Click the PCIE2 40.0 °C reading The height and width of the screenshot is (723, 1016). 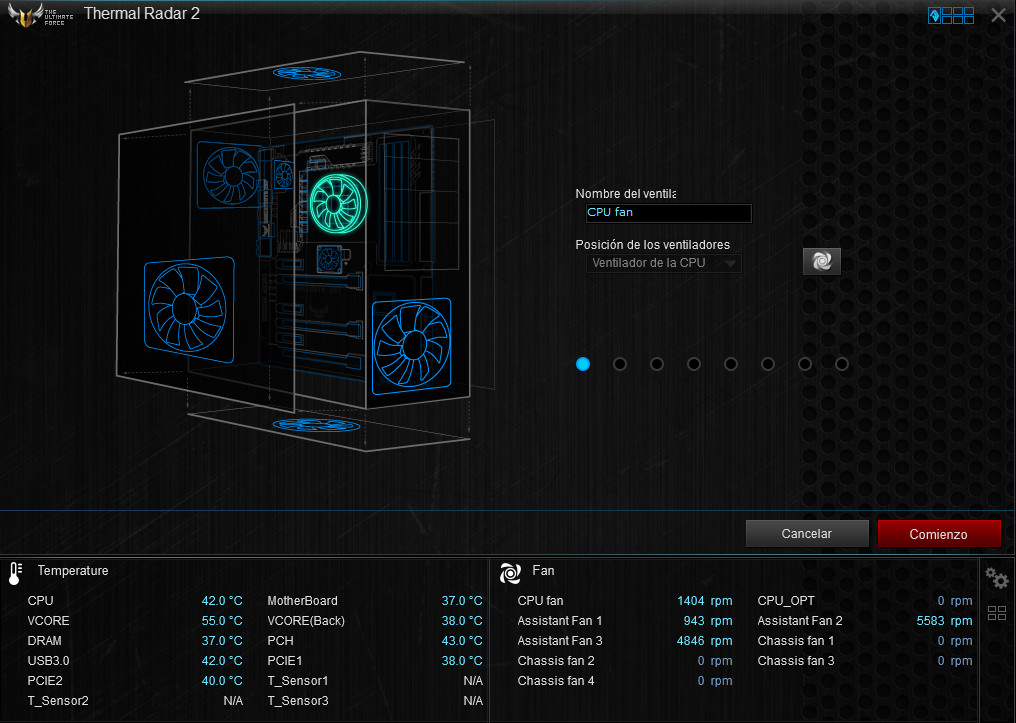click(x=222, y=681)
